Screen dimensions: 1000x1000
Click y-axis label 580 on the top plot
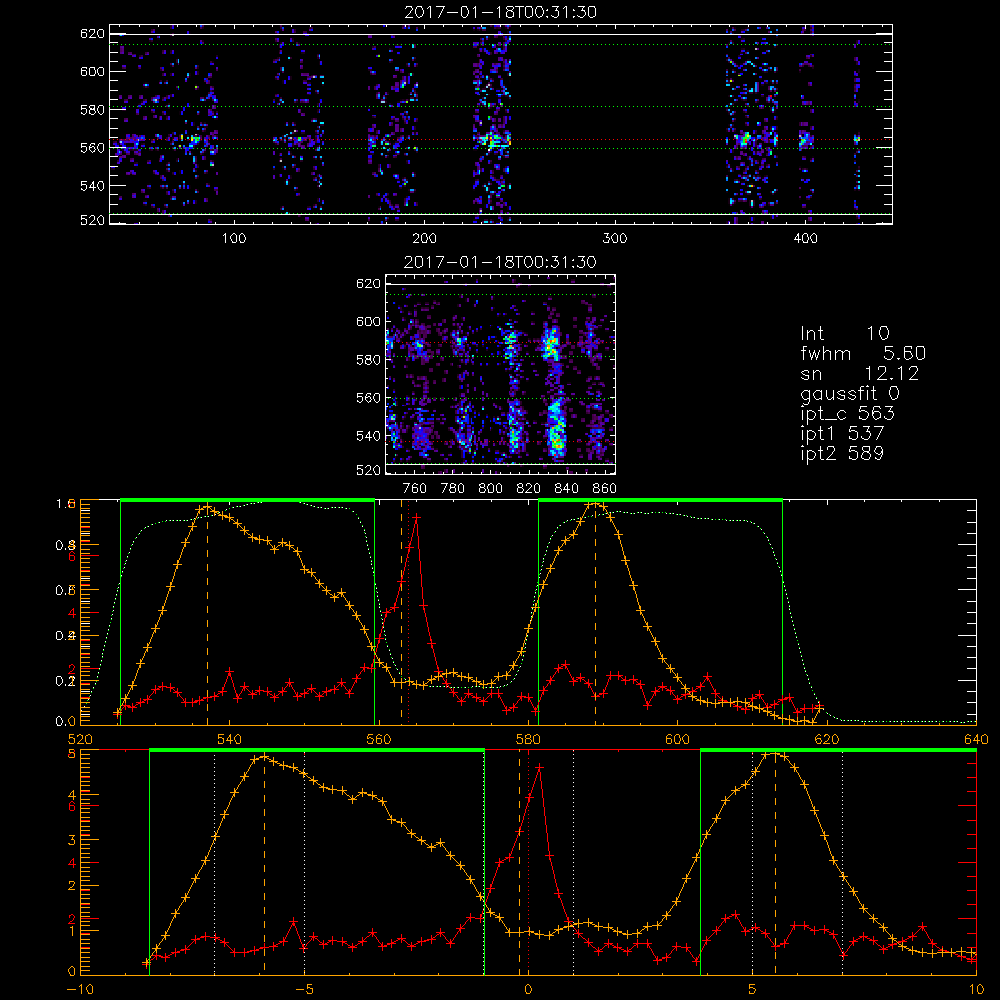92,110
